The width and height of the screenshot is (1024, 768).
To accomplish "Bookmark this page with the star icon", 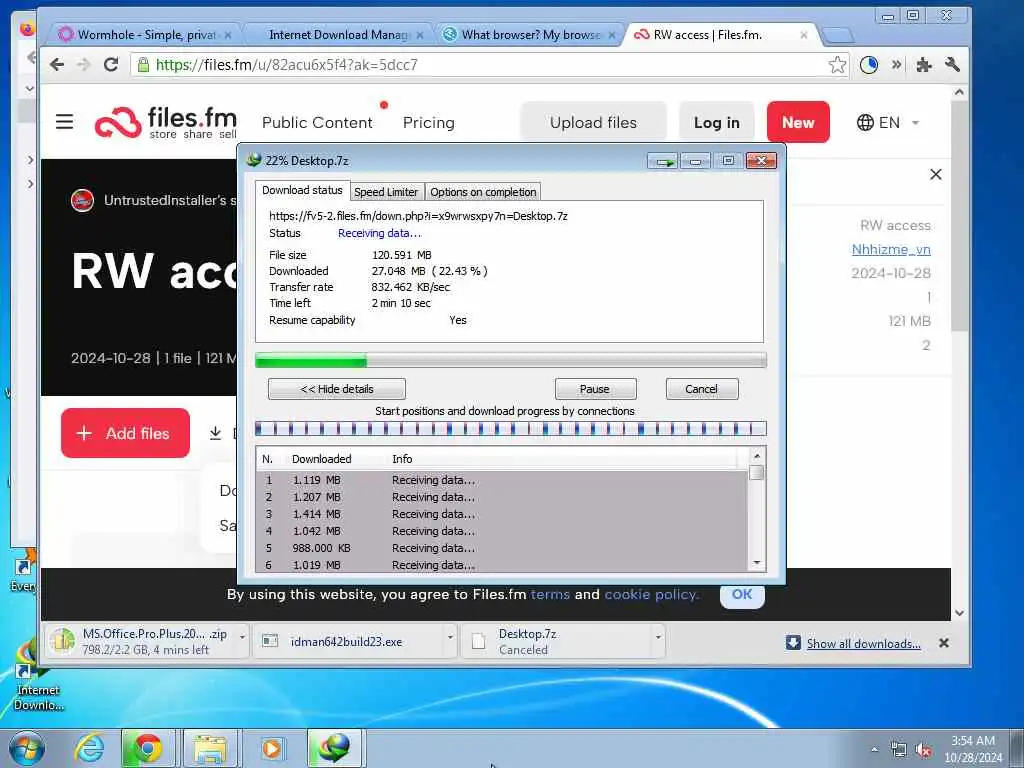I will click(x=837, y=65).
